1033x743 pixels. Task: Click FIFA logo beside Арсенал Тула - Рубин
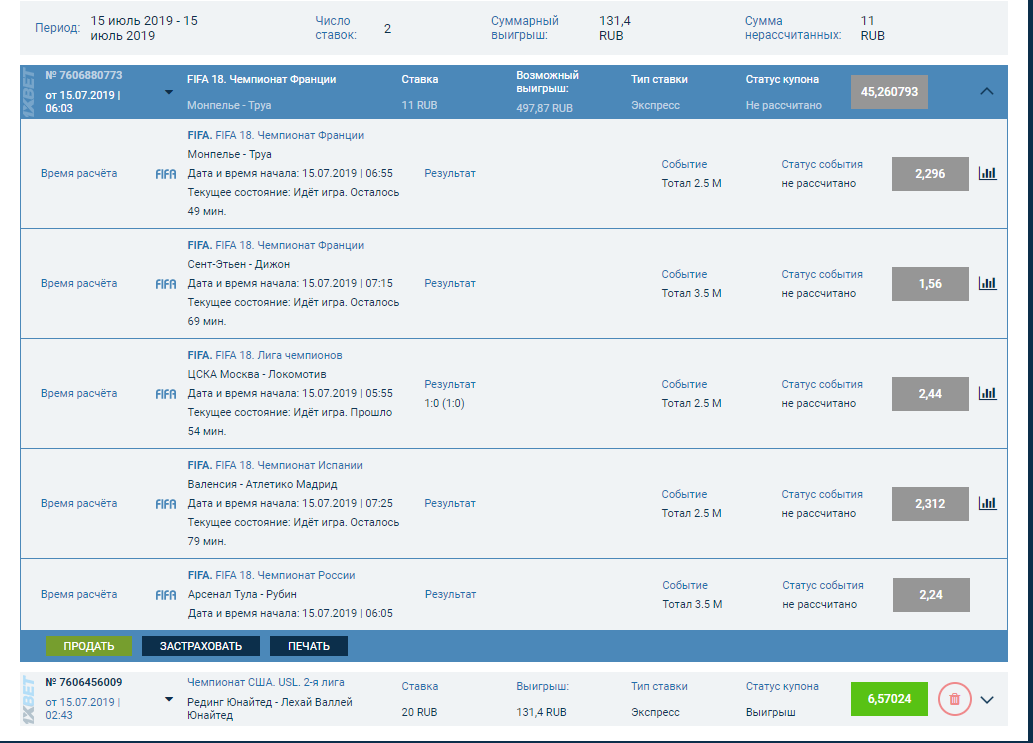pos(166,595)
